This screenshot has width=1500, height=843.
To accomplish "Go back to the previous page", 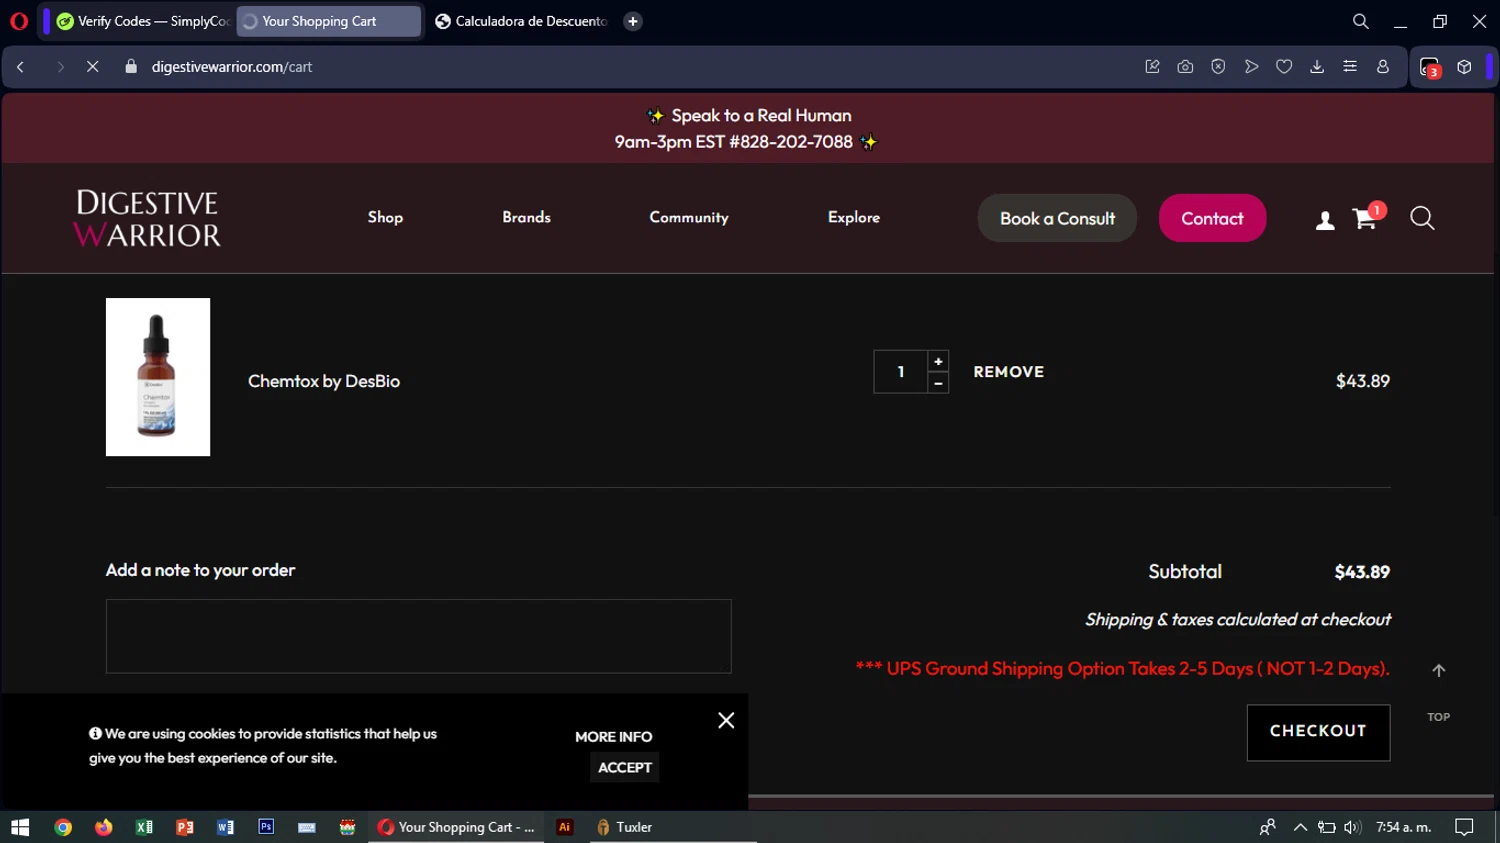I will click(20, 67).
